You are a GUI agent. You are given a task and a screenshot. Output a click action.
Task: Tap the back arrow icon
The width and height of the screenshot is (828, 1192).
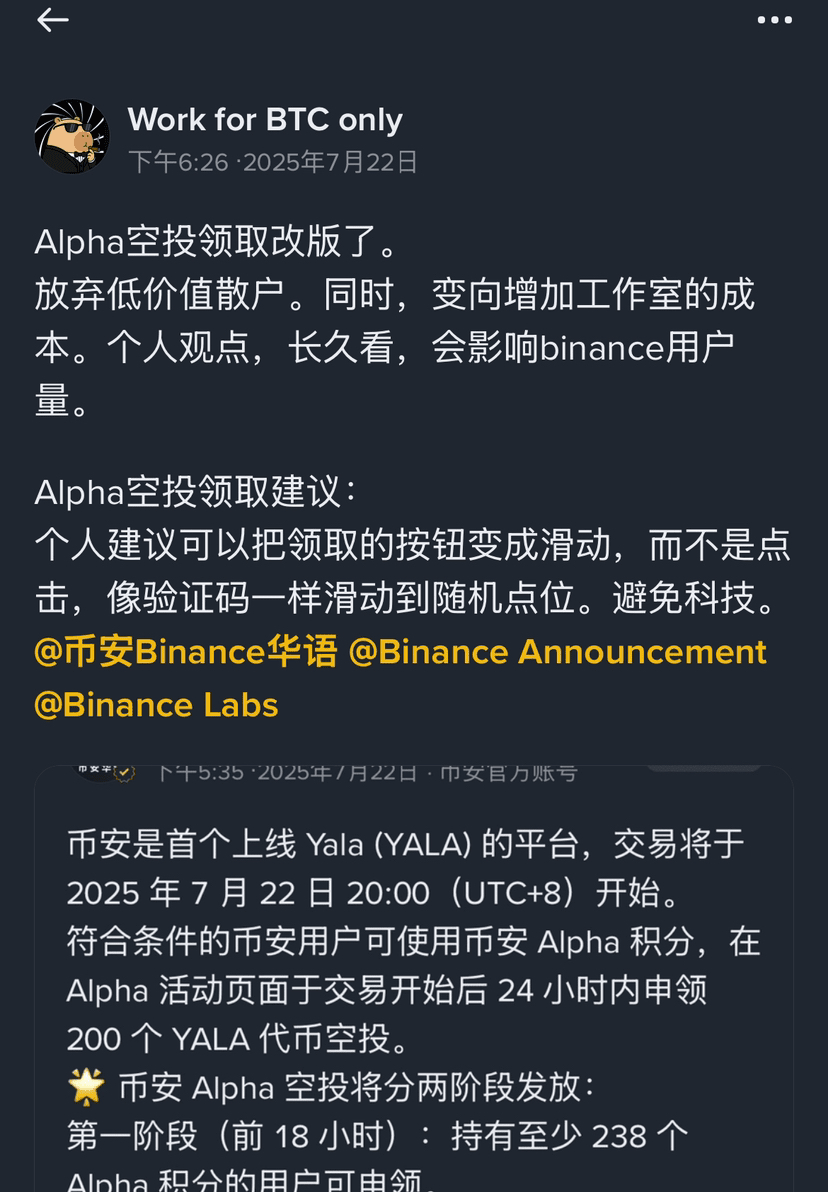[x=52, y=20]
